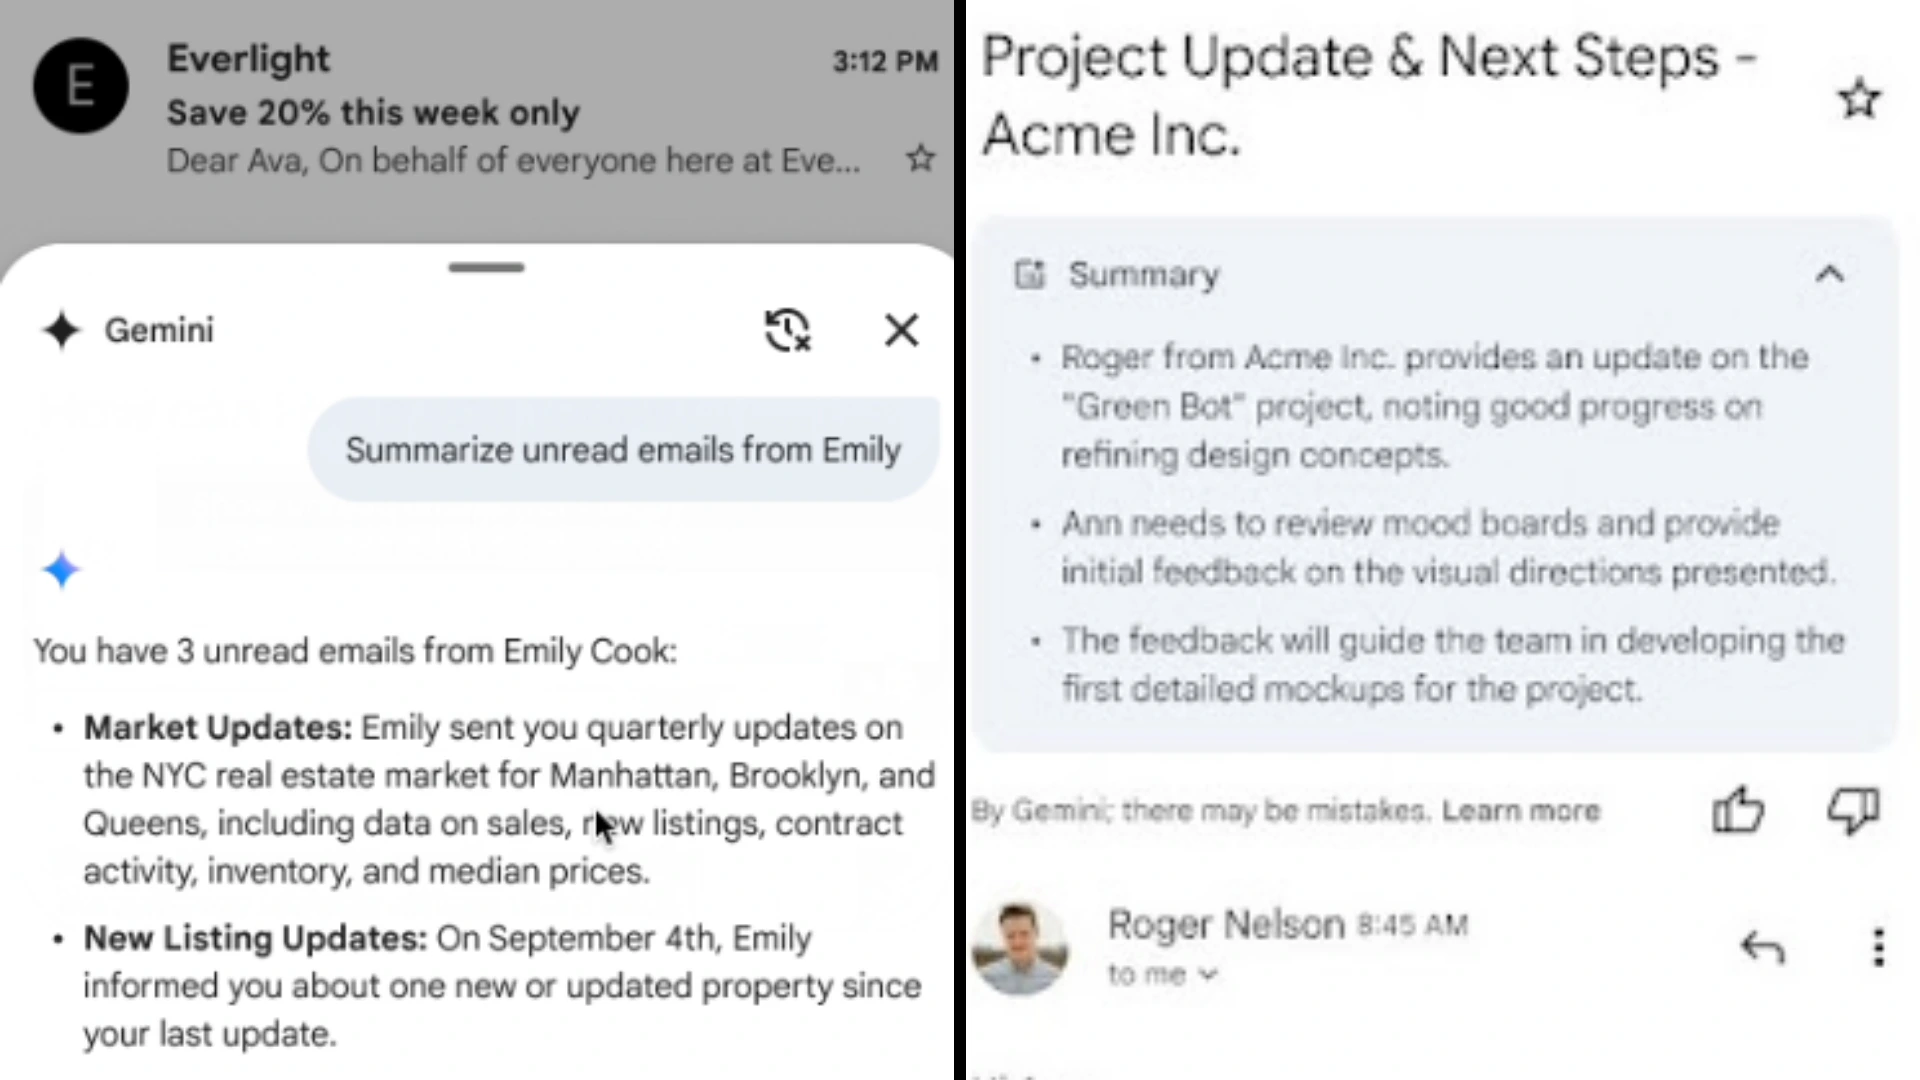Collapse the Summary card chevron
The image size is (1920, 1080).
tap(1829, 274)
